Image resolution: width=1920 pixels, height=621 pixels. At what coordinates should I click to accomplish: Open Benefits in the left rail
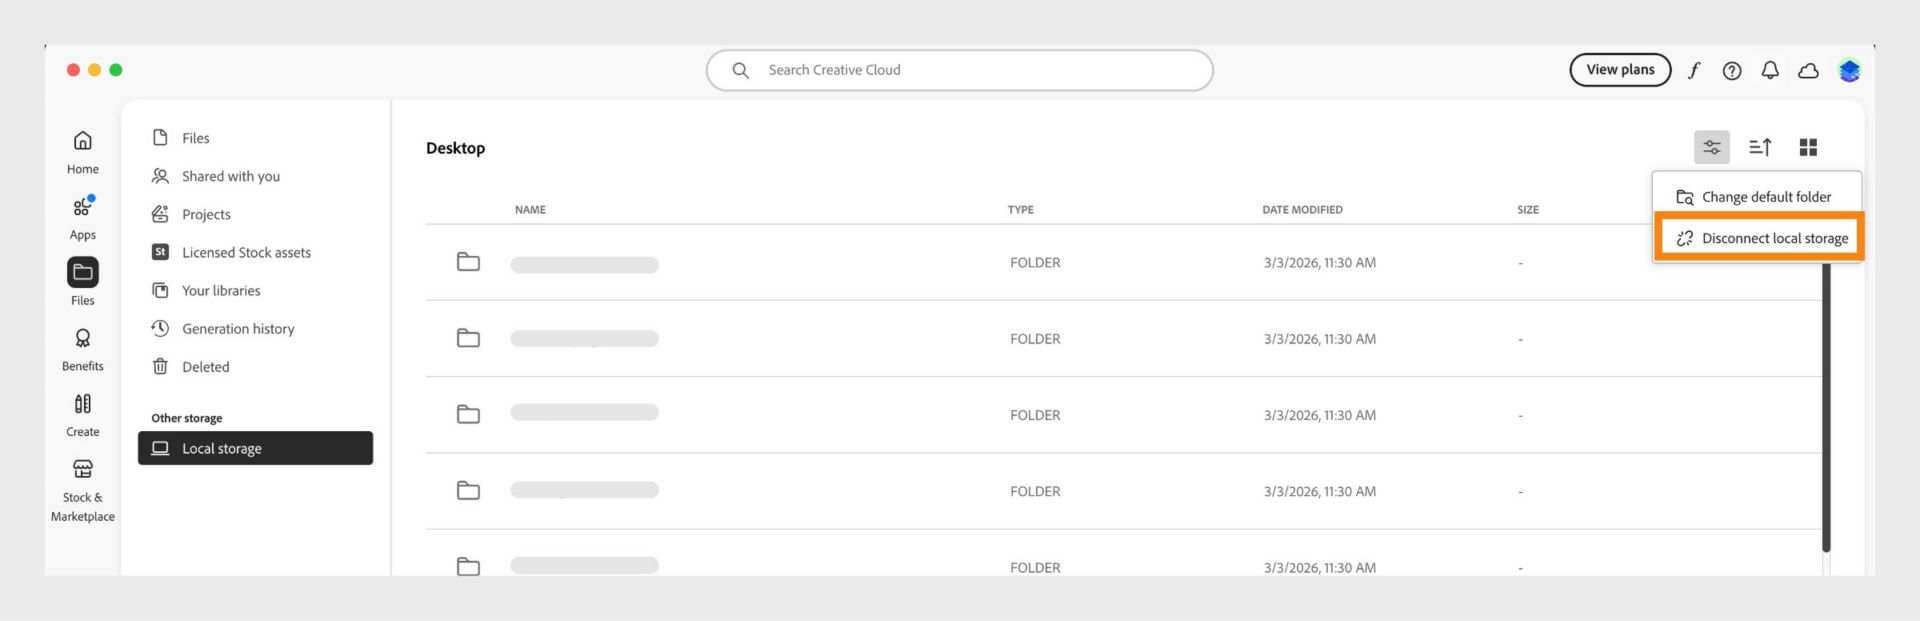(x=82, y=349)
